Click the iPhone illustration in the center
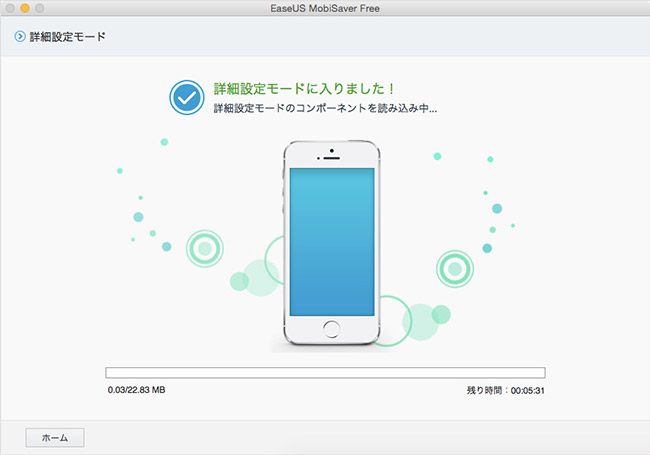 click(332, 243)
